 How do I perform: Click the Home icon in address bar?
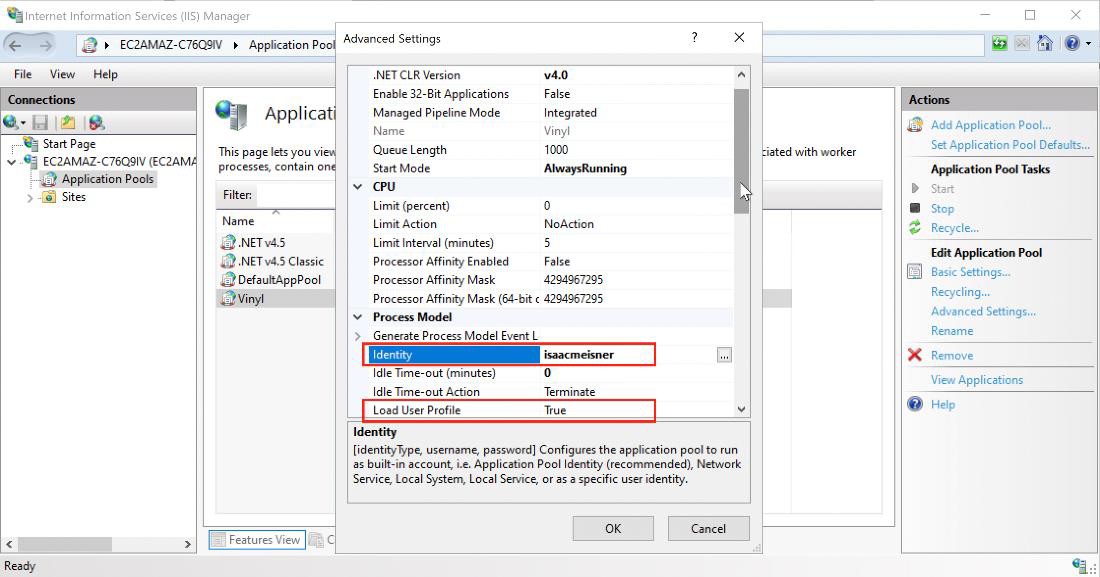1045,44
